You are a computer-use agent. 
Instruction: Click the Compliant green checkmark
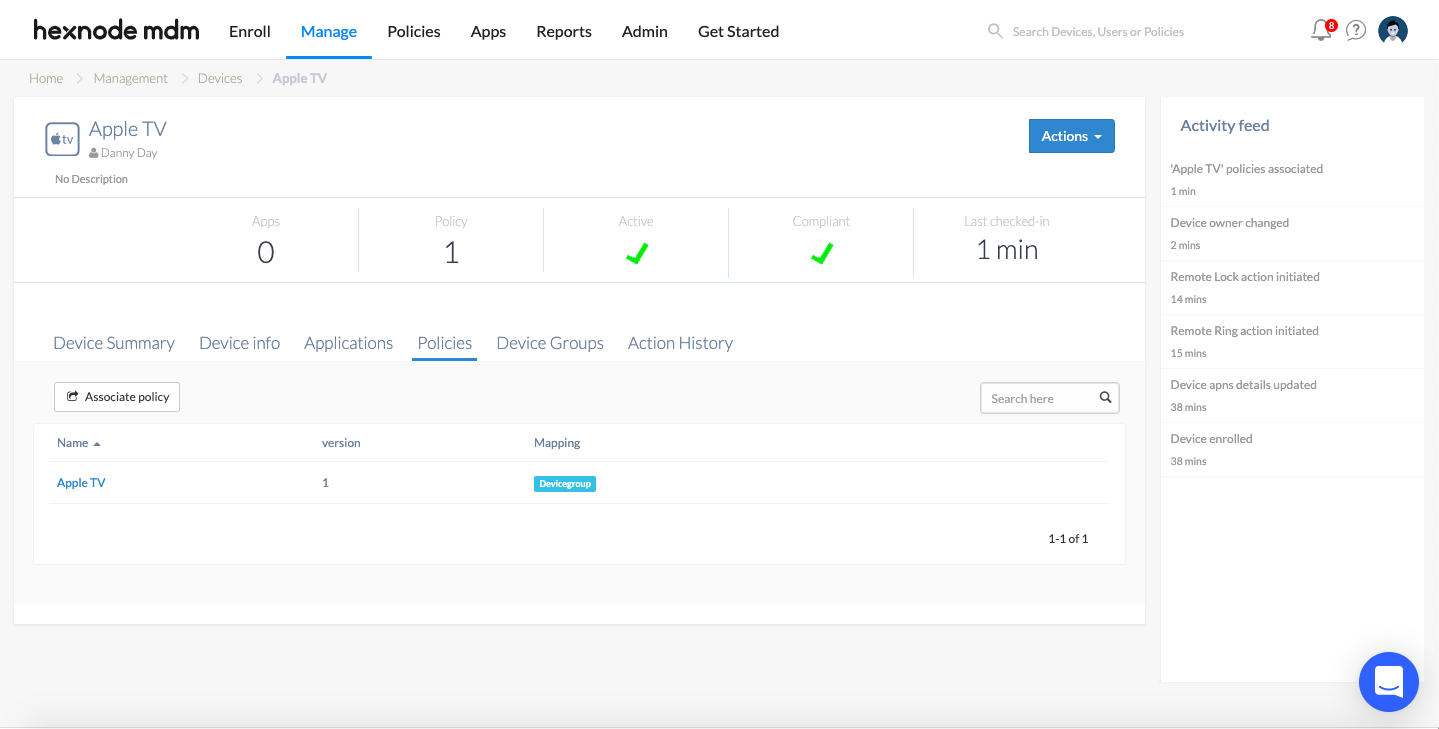click(822, 253)
